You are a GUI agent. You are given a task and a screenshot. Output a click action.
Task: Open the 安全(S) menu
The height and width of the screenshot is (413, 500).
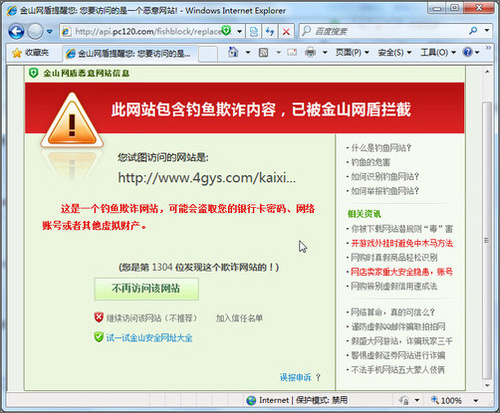click(x=395, y=52)
